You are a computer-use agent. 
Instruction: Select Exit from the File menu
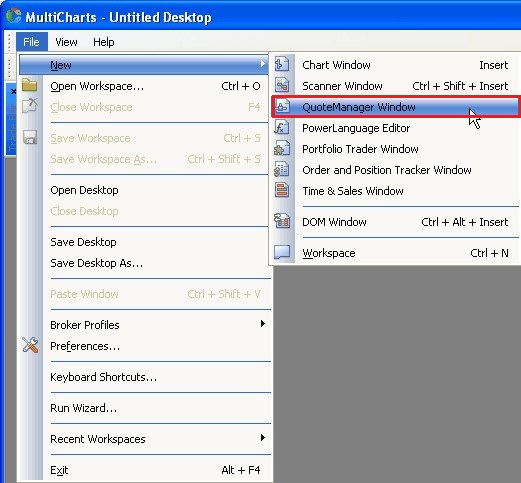143,470
